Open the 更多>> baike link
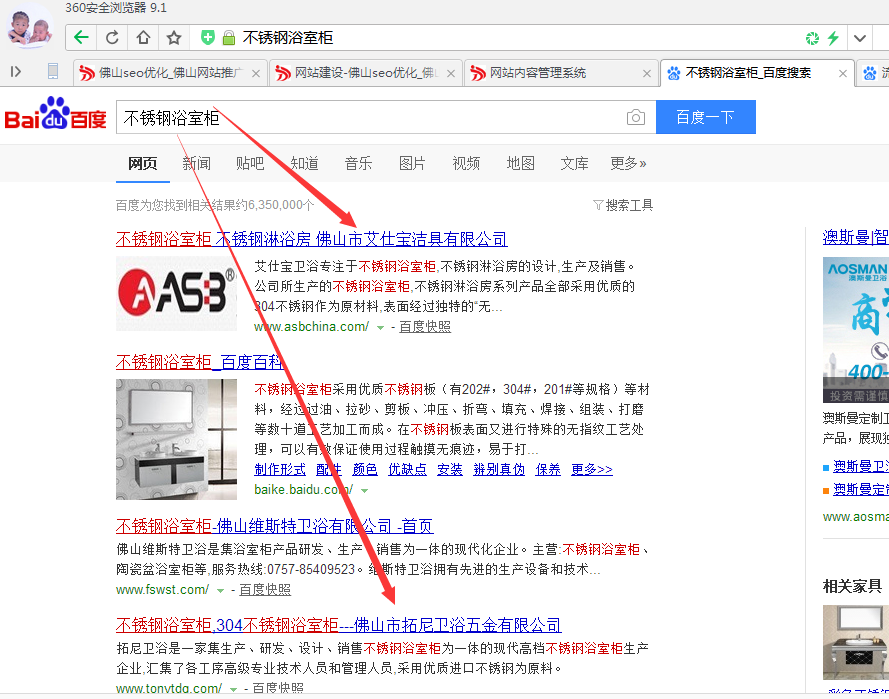The height and width of the screenshot is (699, 889). tap(592, 469)
